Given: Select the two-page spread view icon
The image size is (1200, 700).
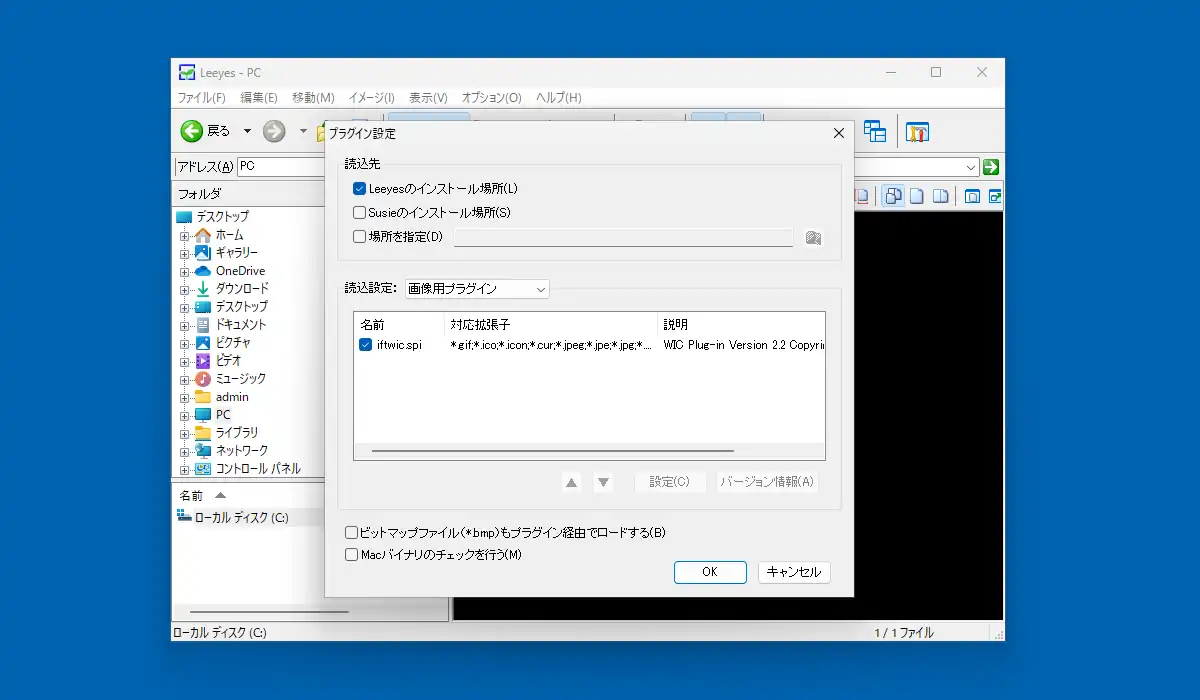Looking at the screenshot, I should tap(939, 196).
